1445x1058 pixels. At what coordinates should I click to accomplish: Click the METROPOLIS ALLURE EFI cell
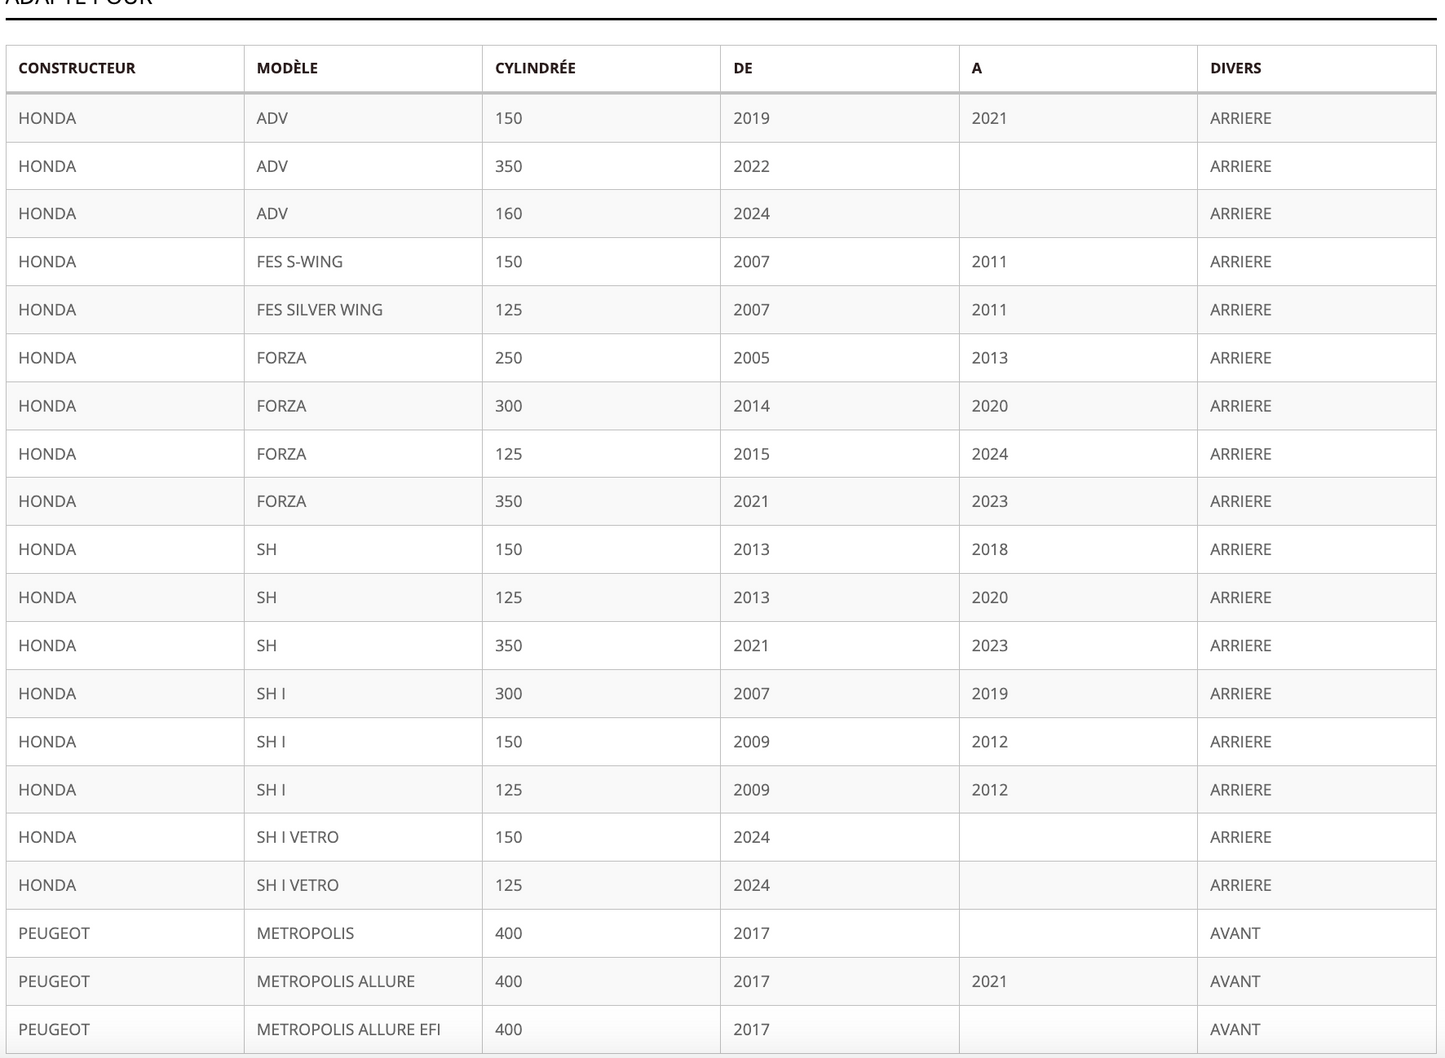click(349, 1029)
